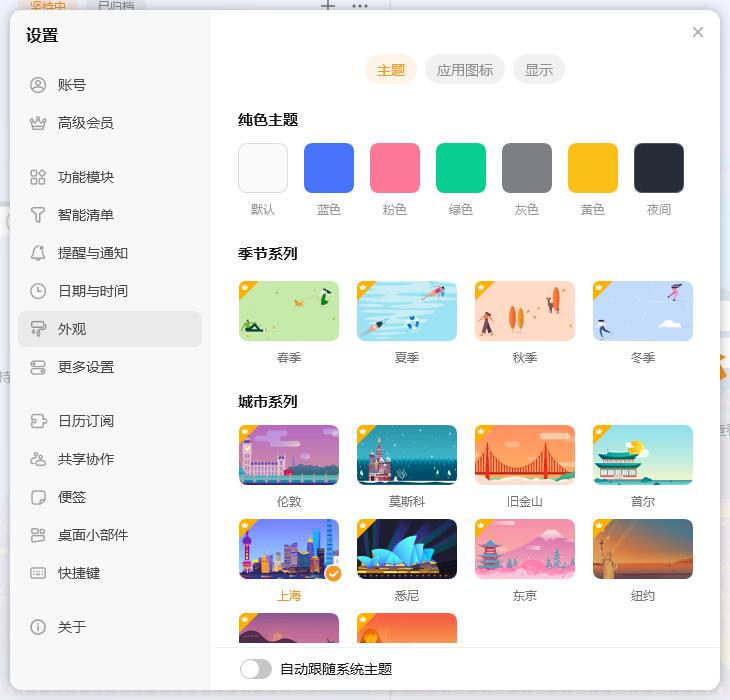Select the 东京 city theme
Viewport: 730px width, 700px height.
pos(525,549)
